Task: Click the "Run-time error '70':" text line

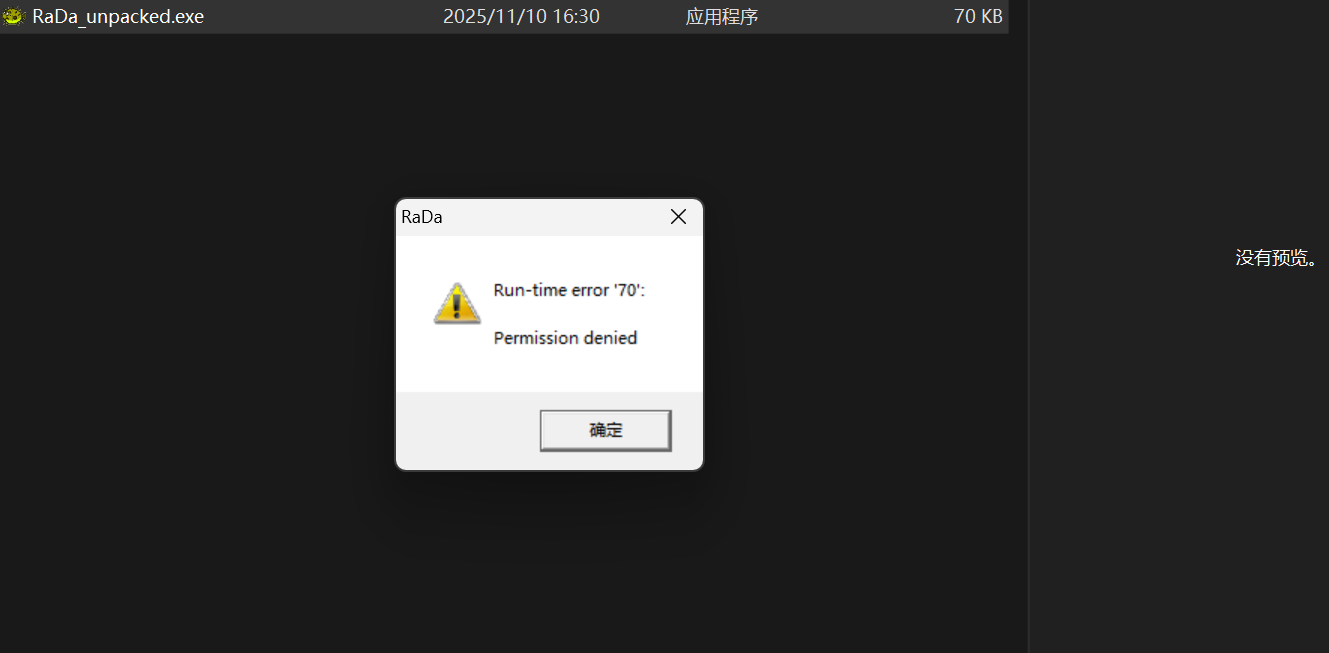Action: coord(570,290)
